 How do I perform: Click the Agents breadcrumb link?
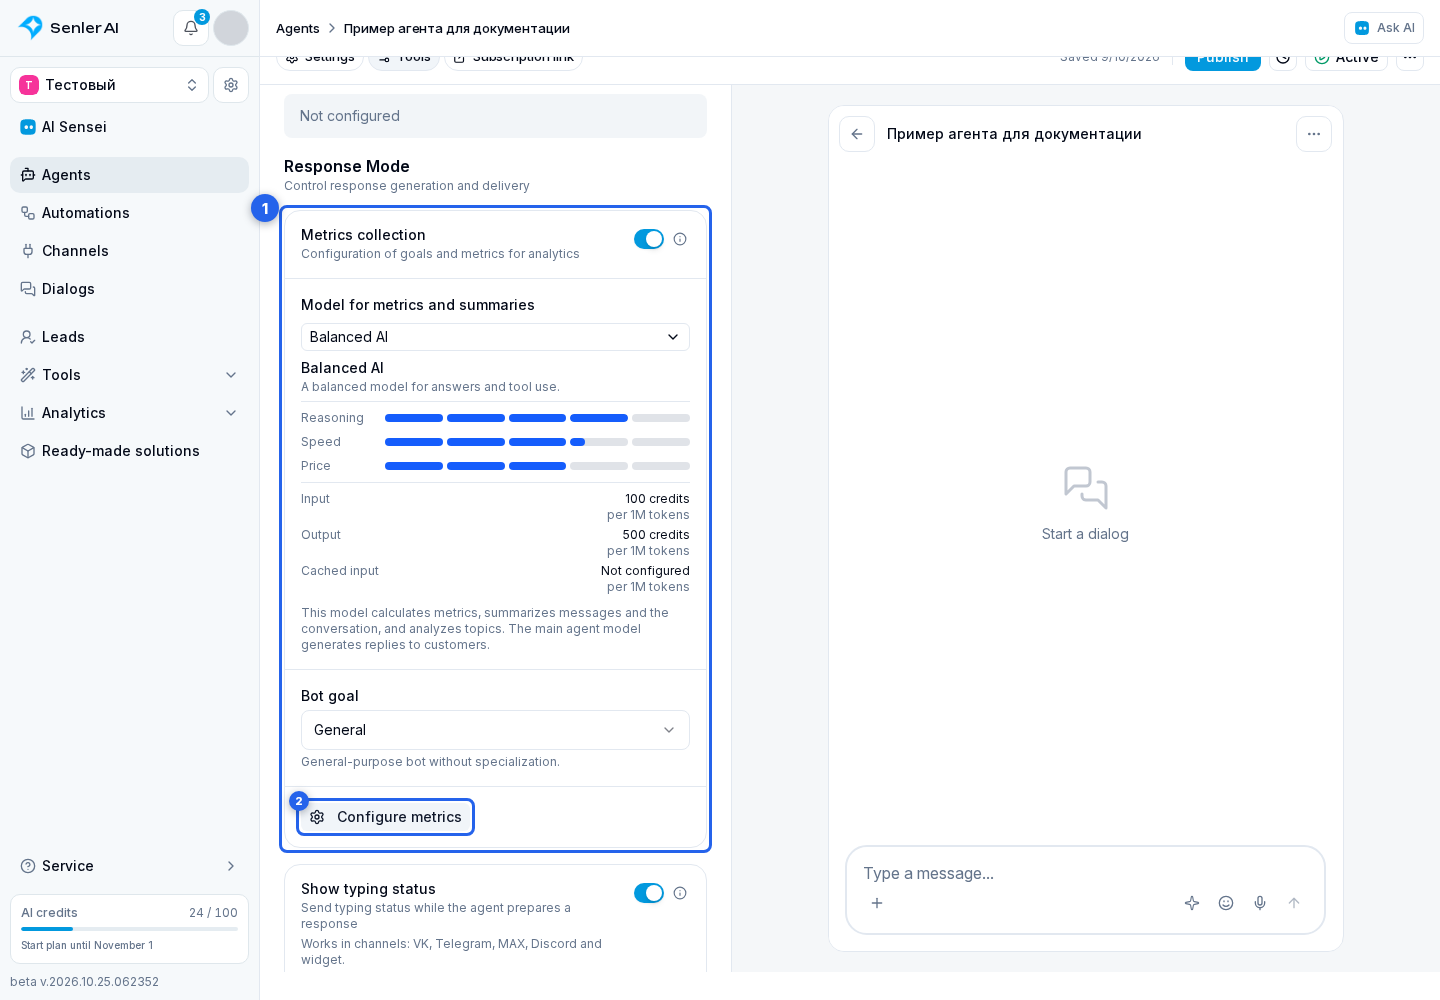coord(298,28)
